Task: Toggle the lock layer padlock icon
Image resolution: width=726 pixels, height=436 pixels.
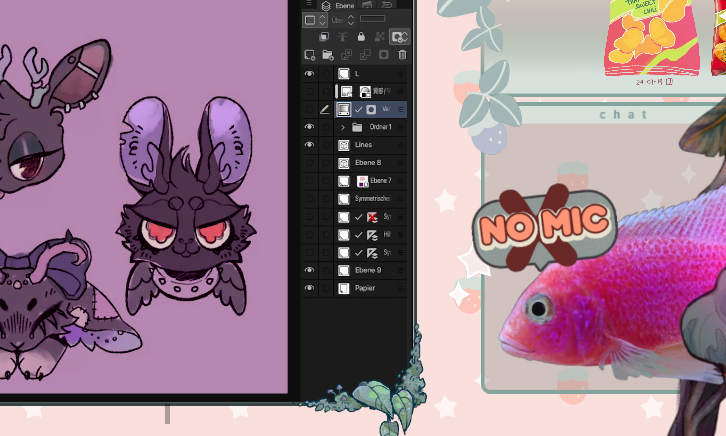Action: click(x=360, y=37)
